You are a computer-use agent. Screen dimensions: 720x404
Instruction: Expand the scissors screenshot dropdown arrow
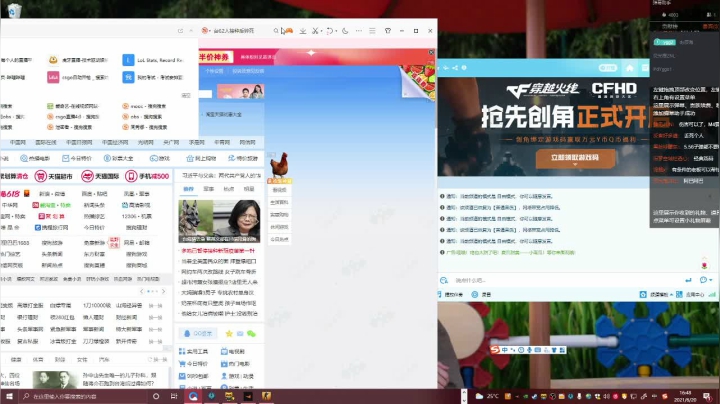pos(321,31)
